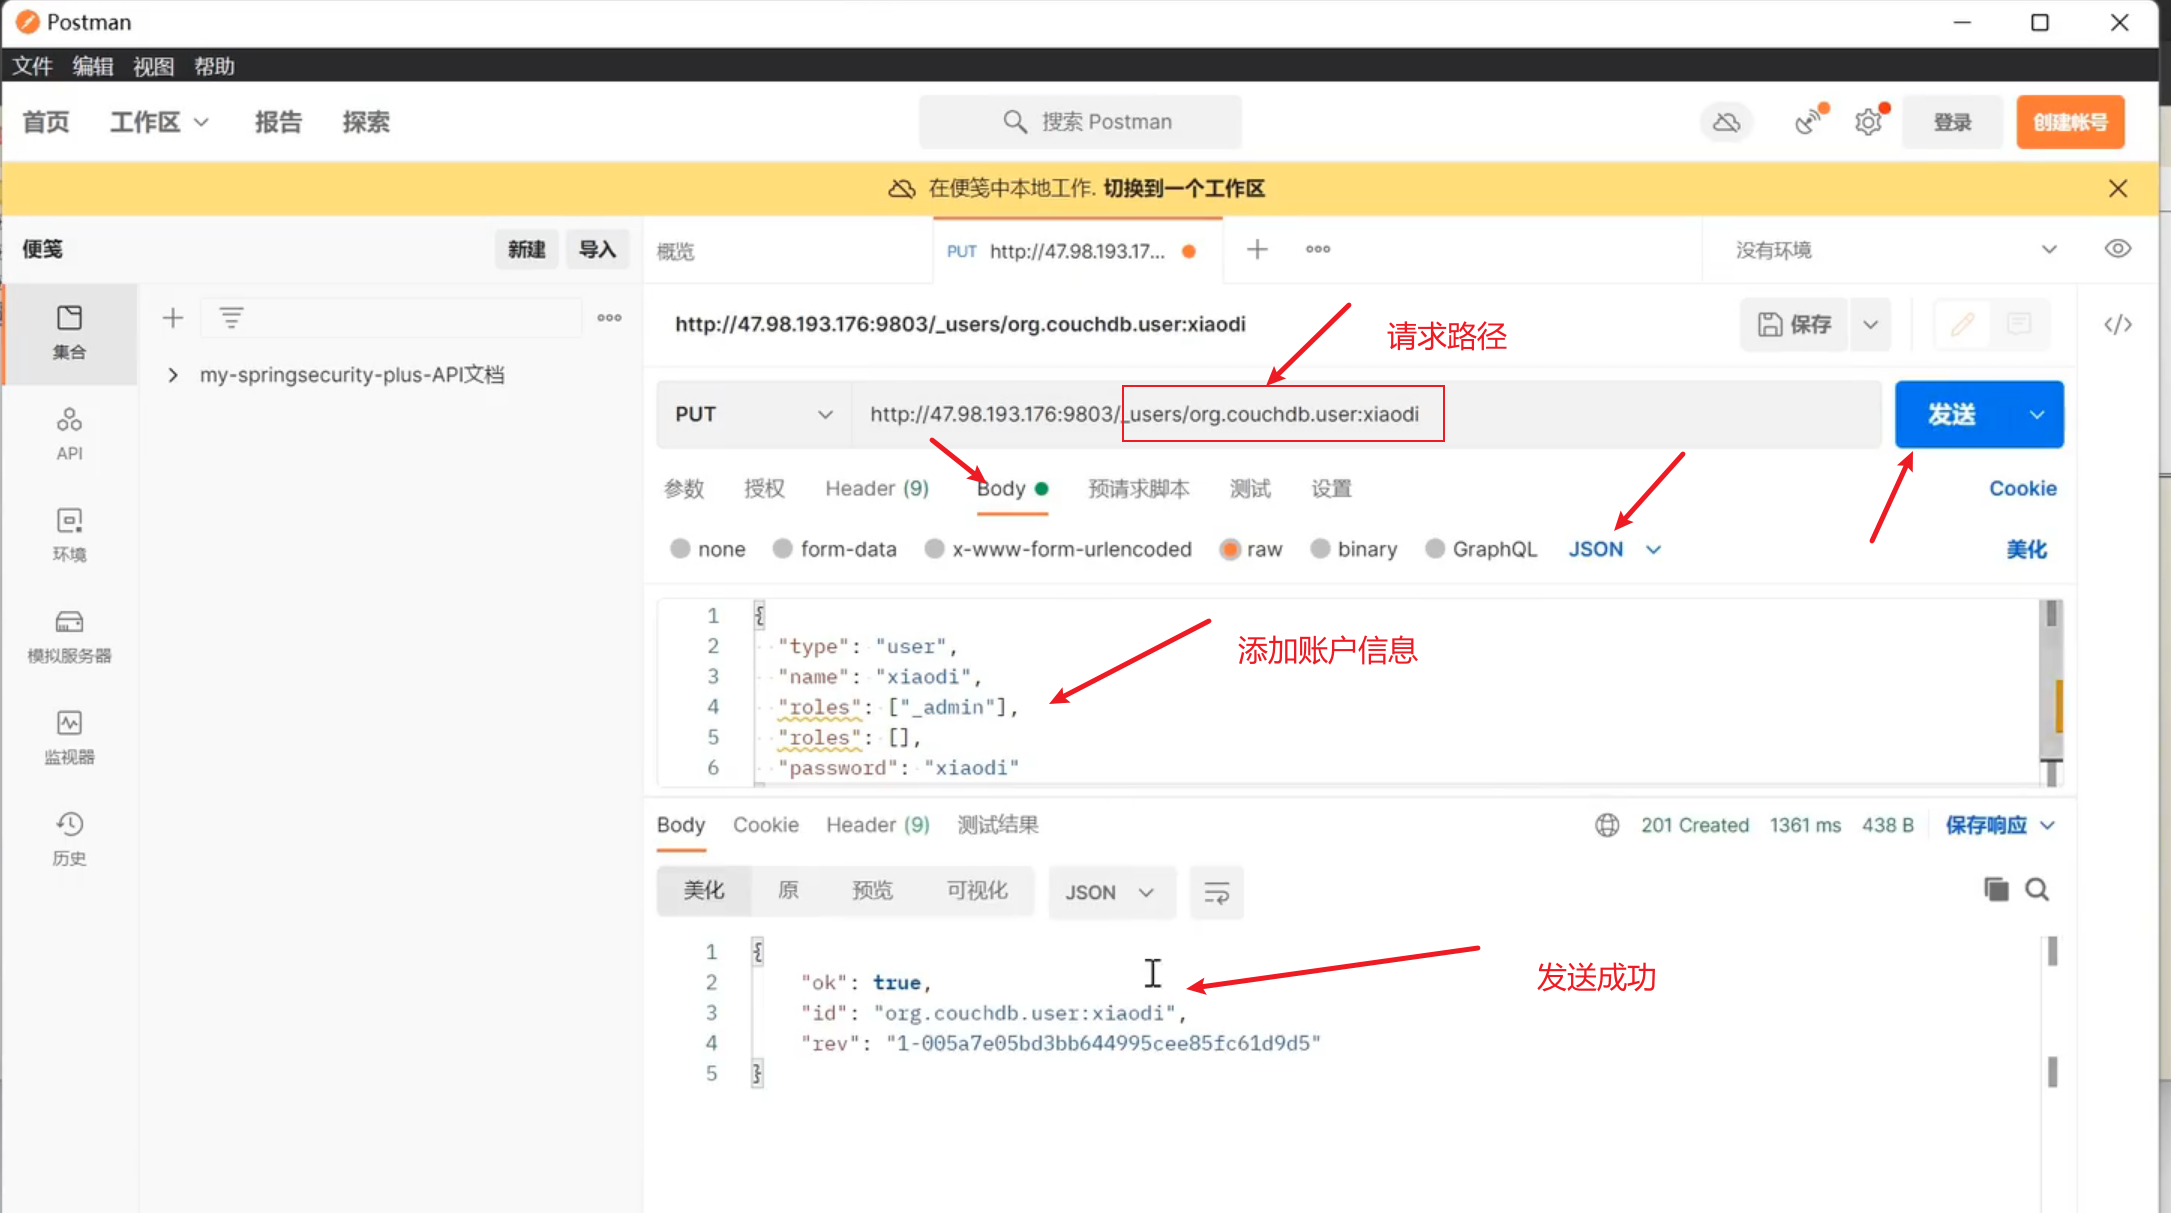Click the Cookie link
2171x1213 pixels.
coord(2022,488)
